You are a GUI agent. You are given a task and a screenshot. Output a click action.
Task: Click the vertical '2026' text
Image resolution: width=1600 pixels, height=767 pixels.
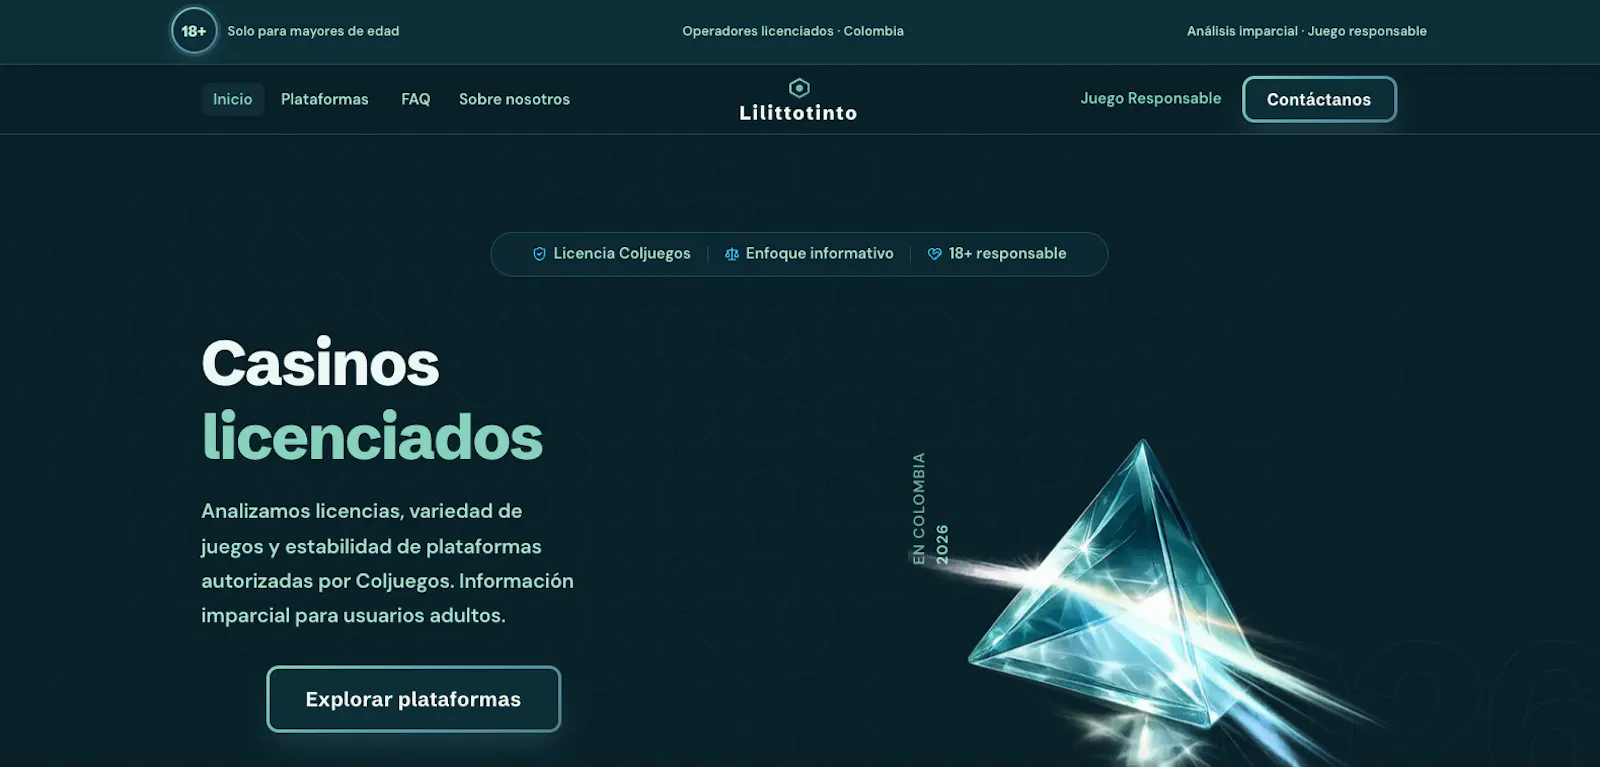tap(942, 544)
